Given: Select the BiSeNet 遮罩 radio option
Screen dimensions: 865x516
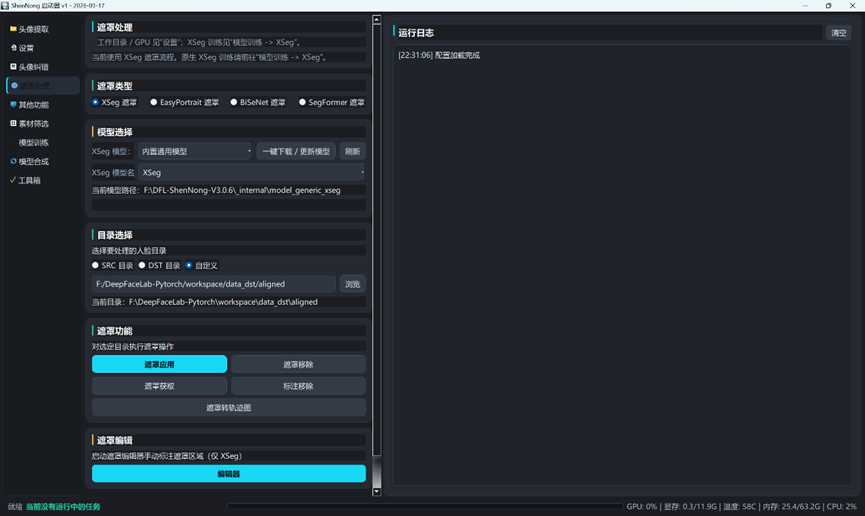Looking at the screenshot, I should pos(258,103).
